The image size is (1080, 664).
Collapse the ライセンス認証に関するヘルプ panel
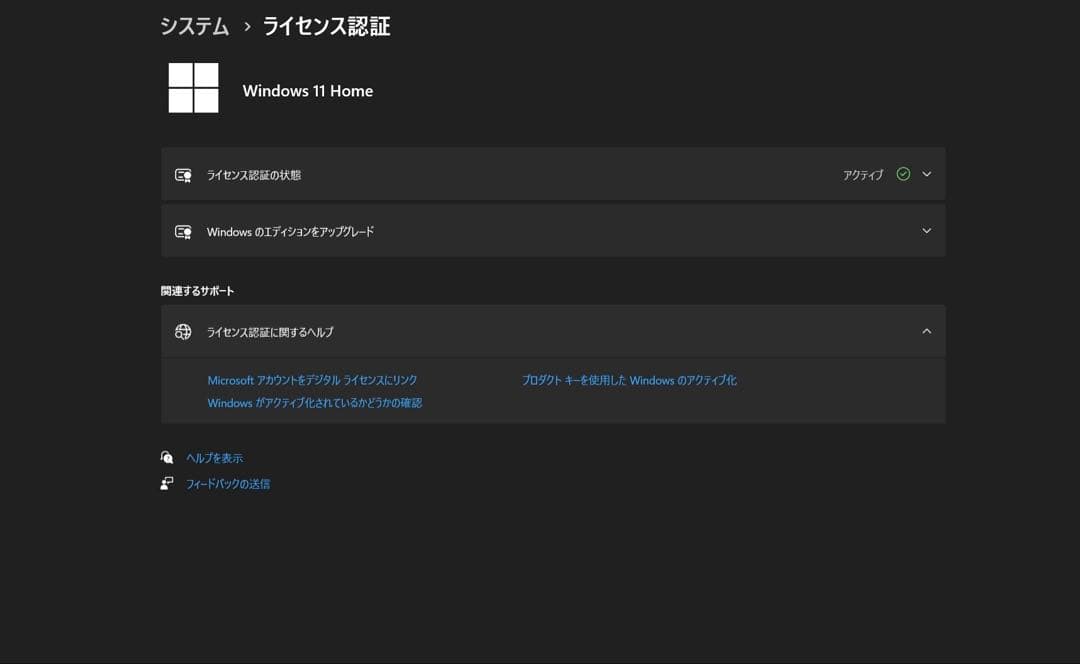coord(926,330)
